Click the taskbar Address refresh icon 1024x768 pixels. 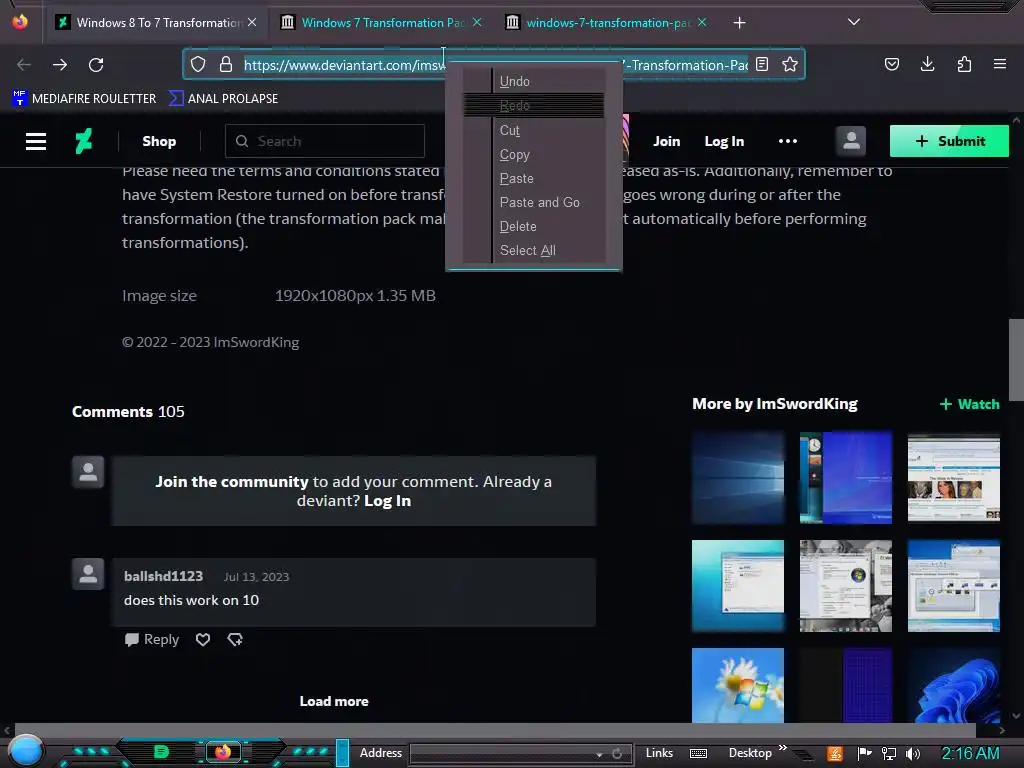coord(617,754)
